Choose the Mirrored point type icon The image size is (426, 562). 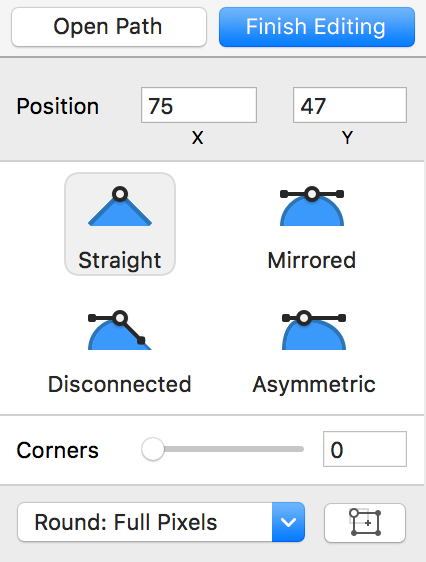click(312, 206)
